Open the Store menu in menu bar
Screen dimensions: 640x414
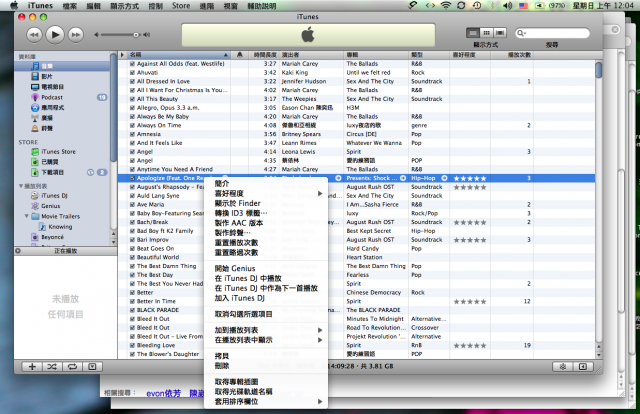tap(181, 6)
